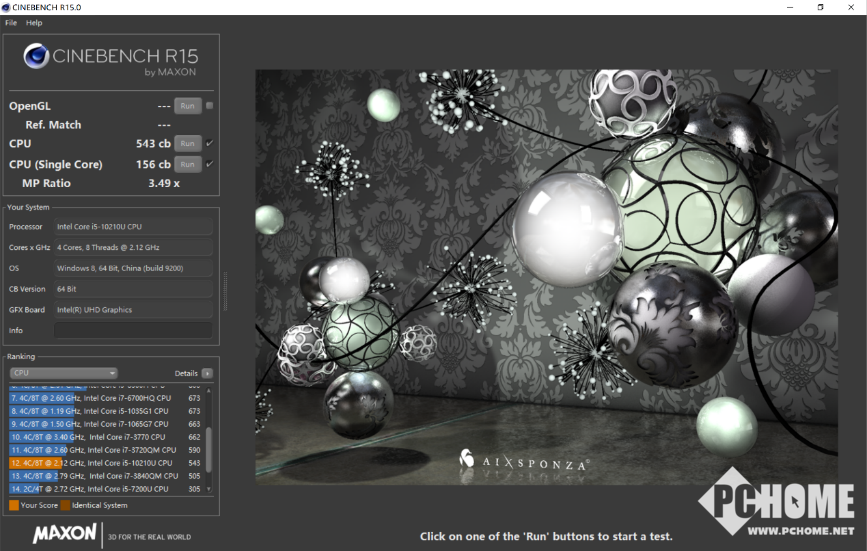Viewport: 867px width, 551px height.
Task: Minimize the Cinebench window
Action: pyautogui.click(x=790, y=7)
